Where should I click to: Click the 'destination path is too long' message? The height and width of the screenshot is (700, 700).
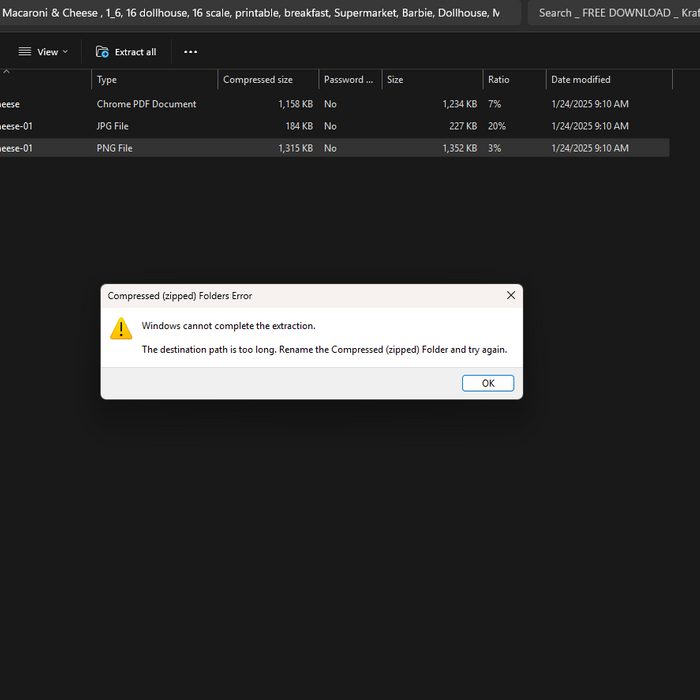click(x=325, y=349)
